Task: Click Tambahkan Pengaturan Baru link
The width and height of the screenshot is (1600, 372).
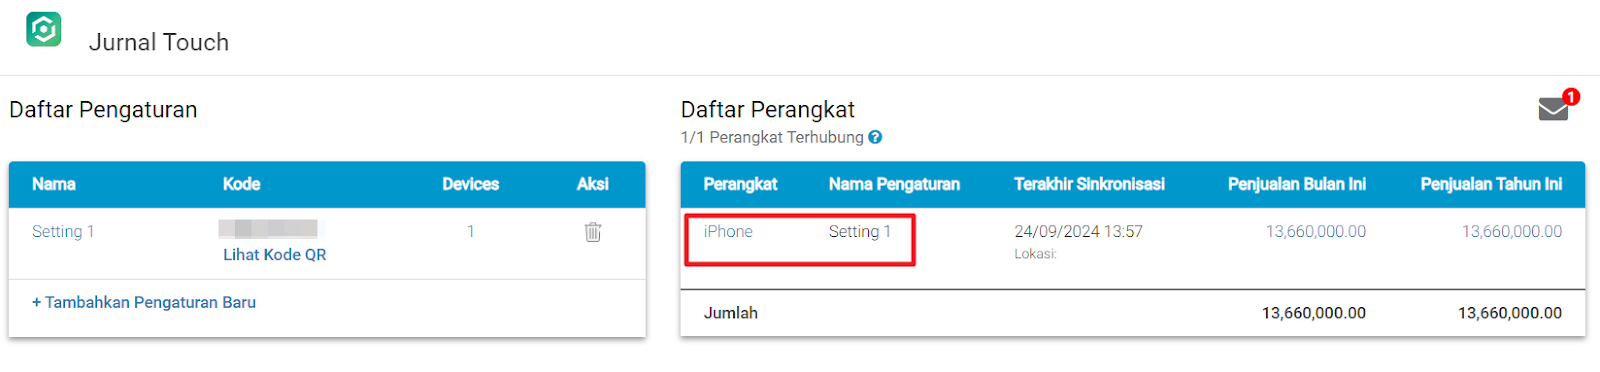Action: 144,302
